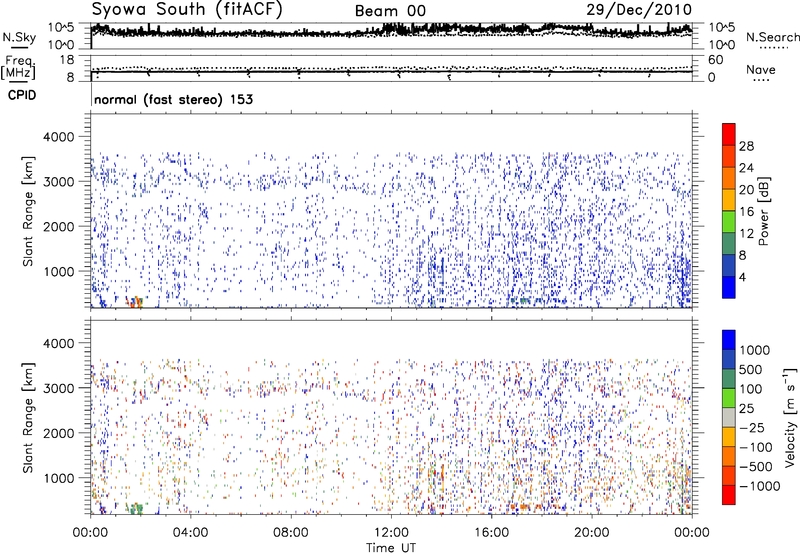
Task: Click the frequency trace line in the frequency panel
Action: (391, 72)
